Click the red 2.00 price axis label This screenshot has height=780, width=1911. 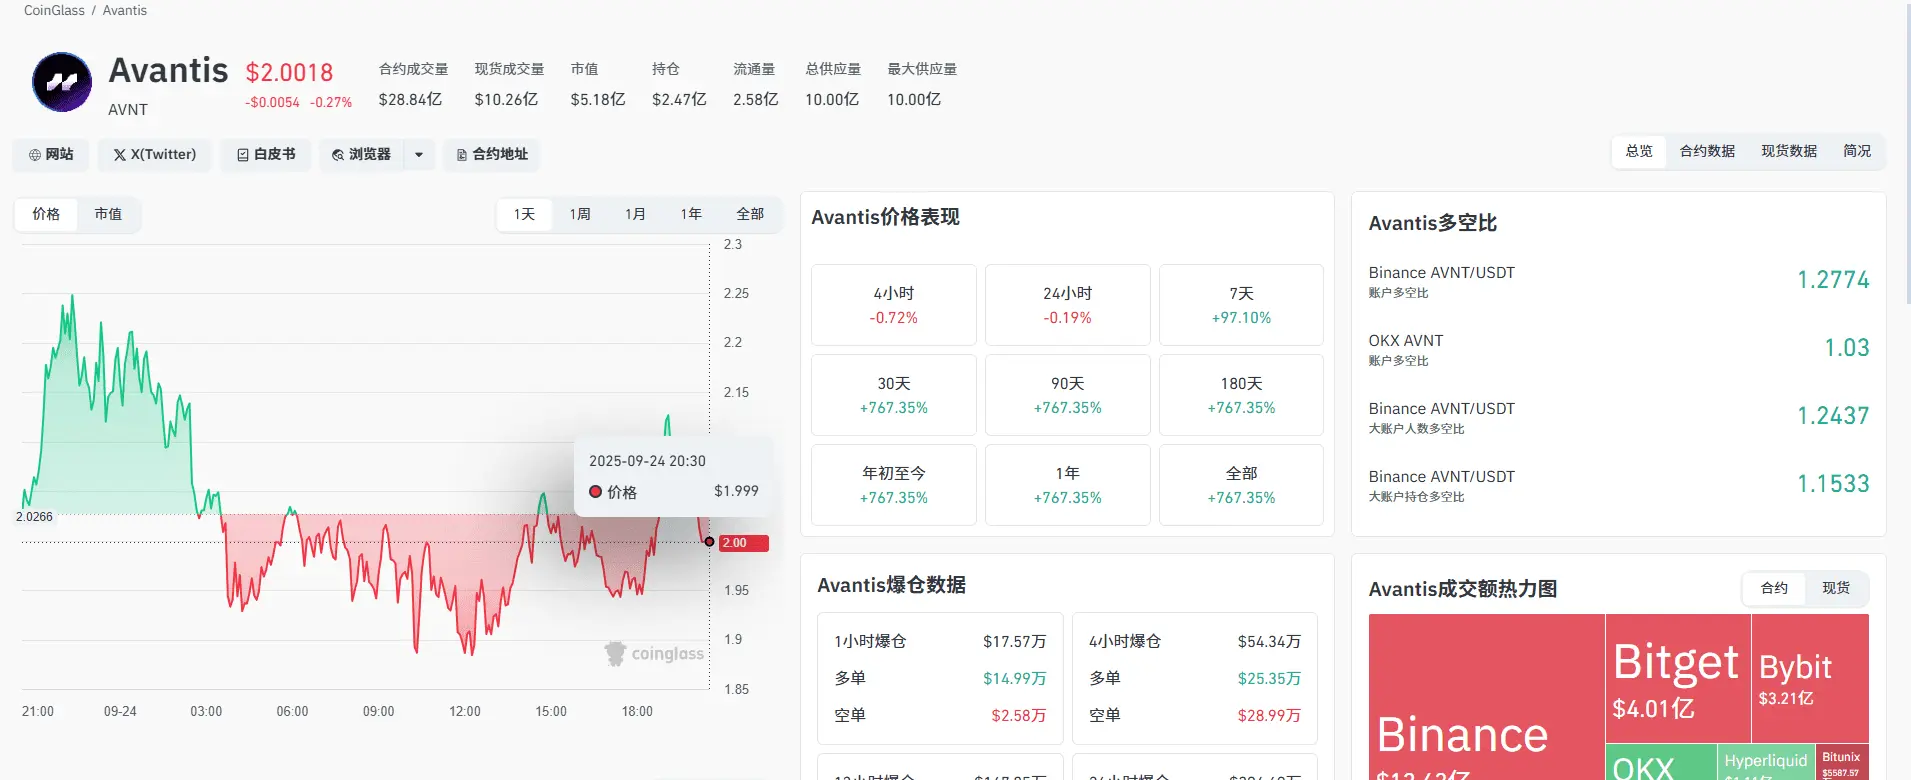pos(743,543)
